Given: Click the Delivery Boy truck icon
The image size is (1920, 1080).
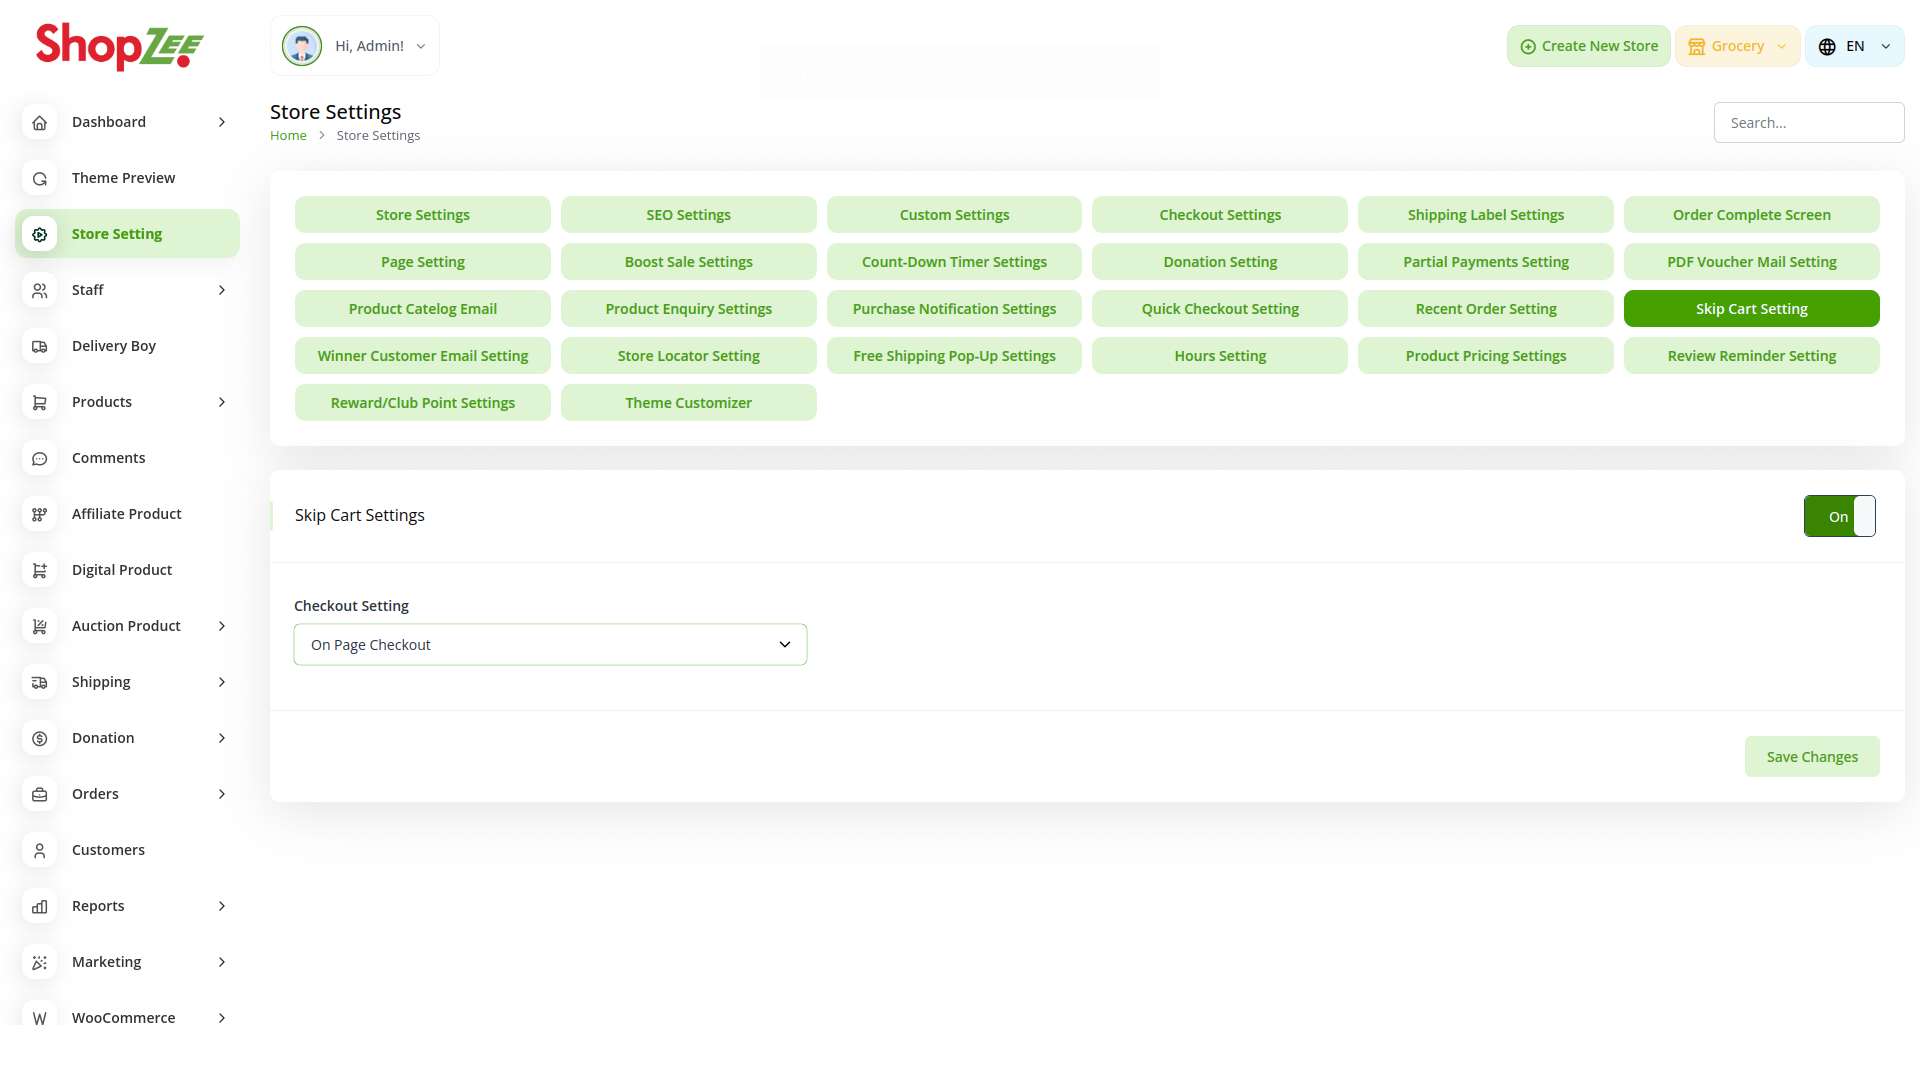Looking at the screenshot, I should (40, 346).
